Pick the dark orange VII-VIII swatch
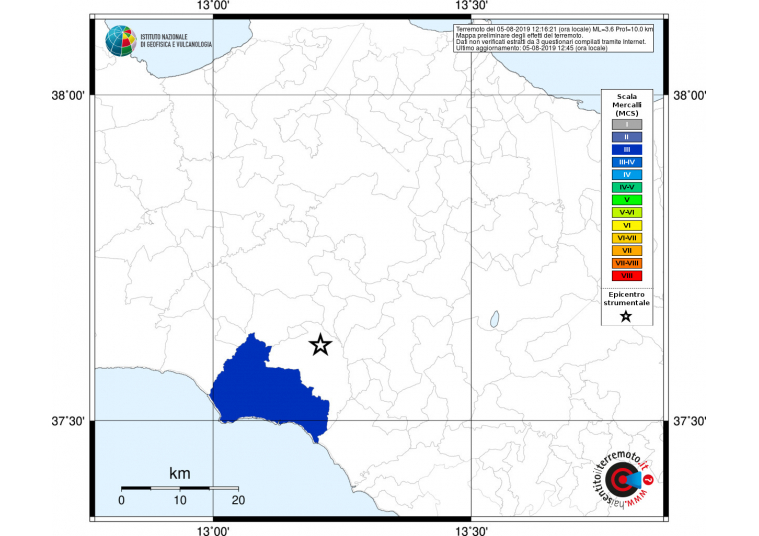Image resolution: width=759 pixels, height=536 pixels. (626, 262)
